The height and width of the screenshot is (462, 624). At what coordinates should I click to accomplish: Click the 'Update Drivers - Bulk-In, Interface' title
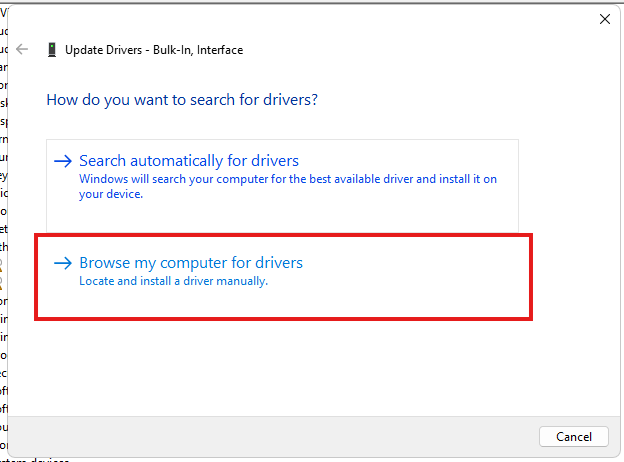point(154,50)
